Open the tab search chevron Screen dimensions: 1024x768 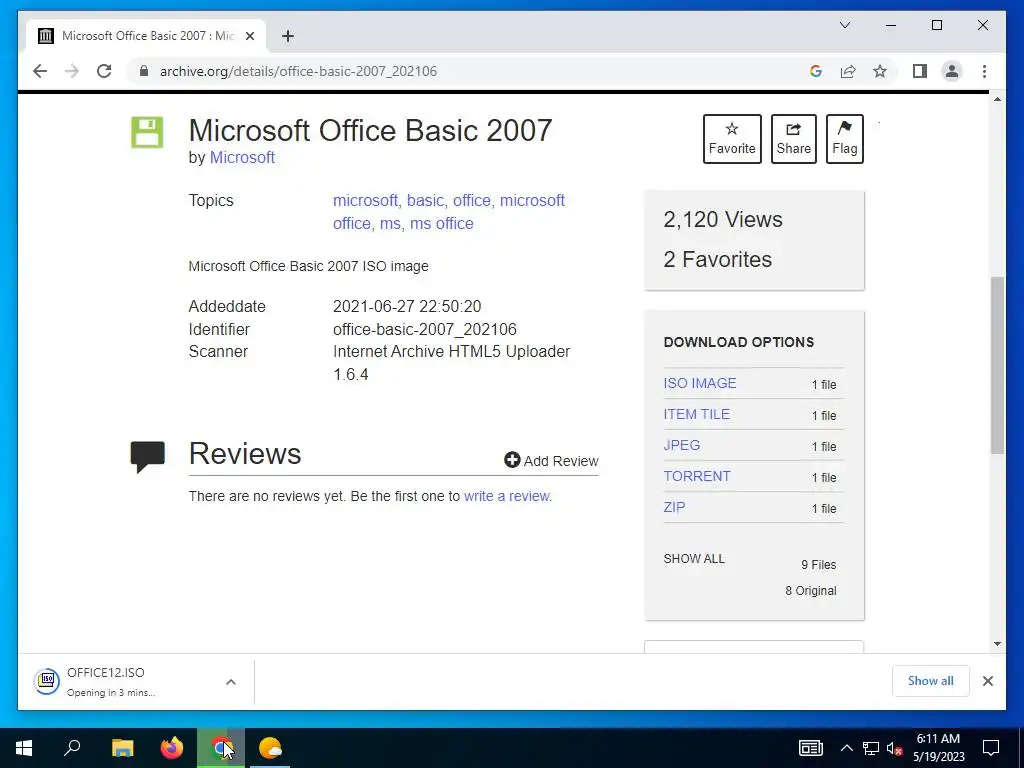845,25
